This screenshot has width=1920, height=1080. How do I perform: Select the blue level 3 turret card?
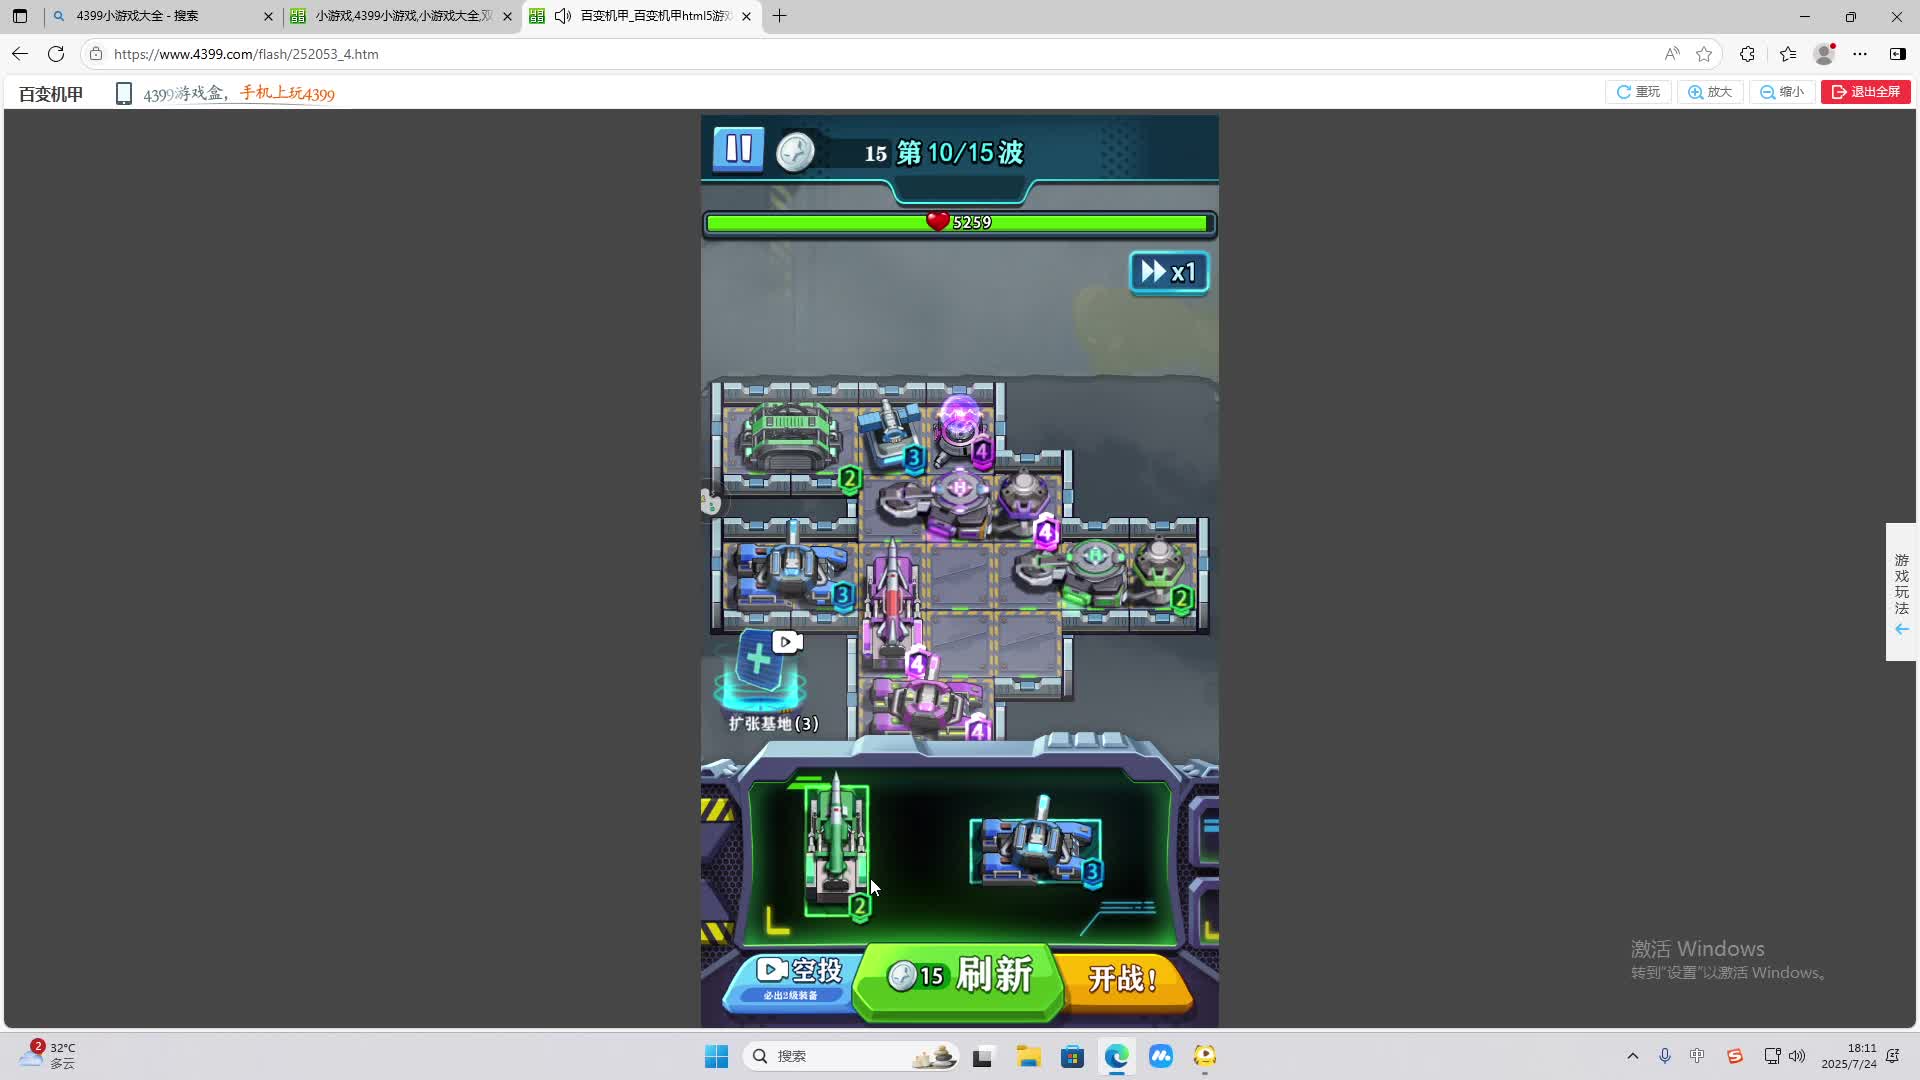(x=1036, y=850)
